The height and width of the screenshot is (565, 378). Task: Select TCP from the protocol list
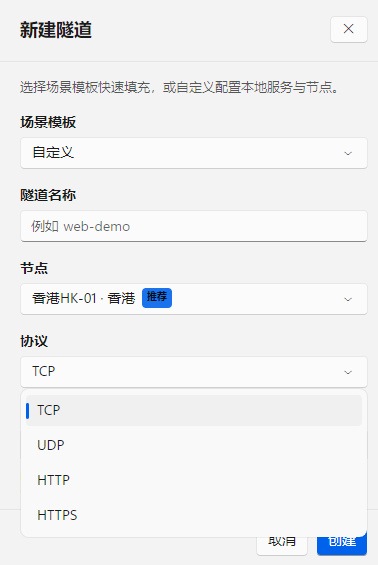tap(194, 410)
